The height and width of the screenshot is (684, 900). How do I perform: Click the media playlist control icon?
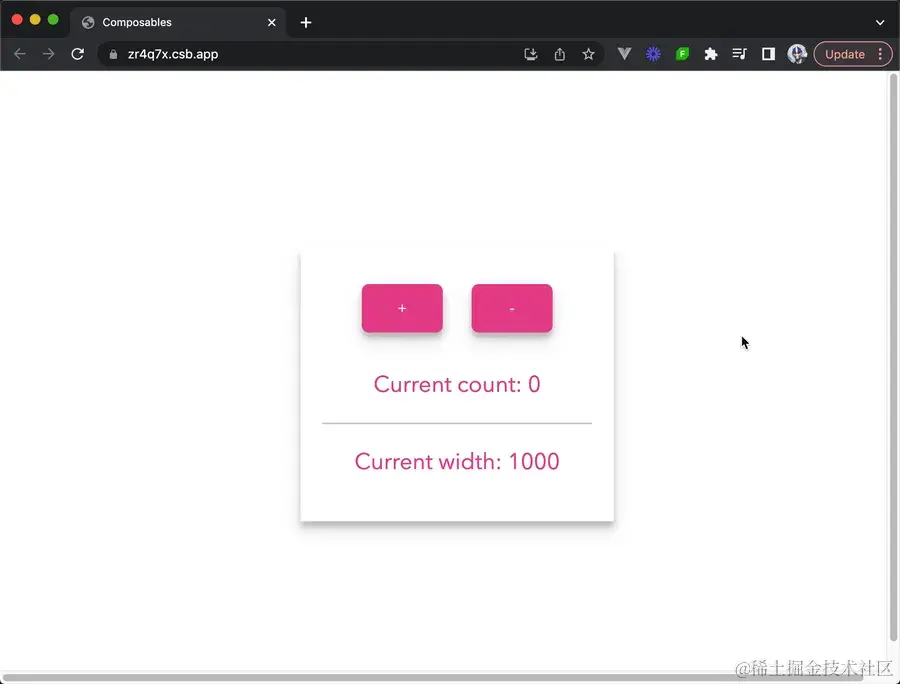pyautogui.click(x=739, y=54)
